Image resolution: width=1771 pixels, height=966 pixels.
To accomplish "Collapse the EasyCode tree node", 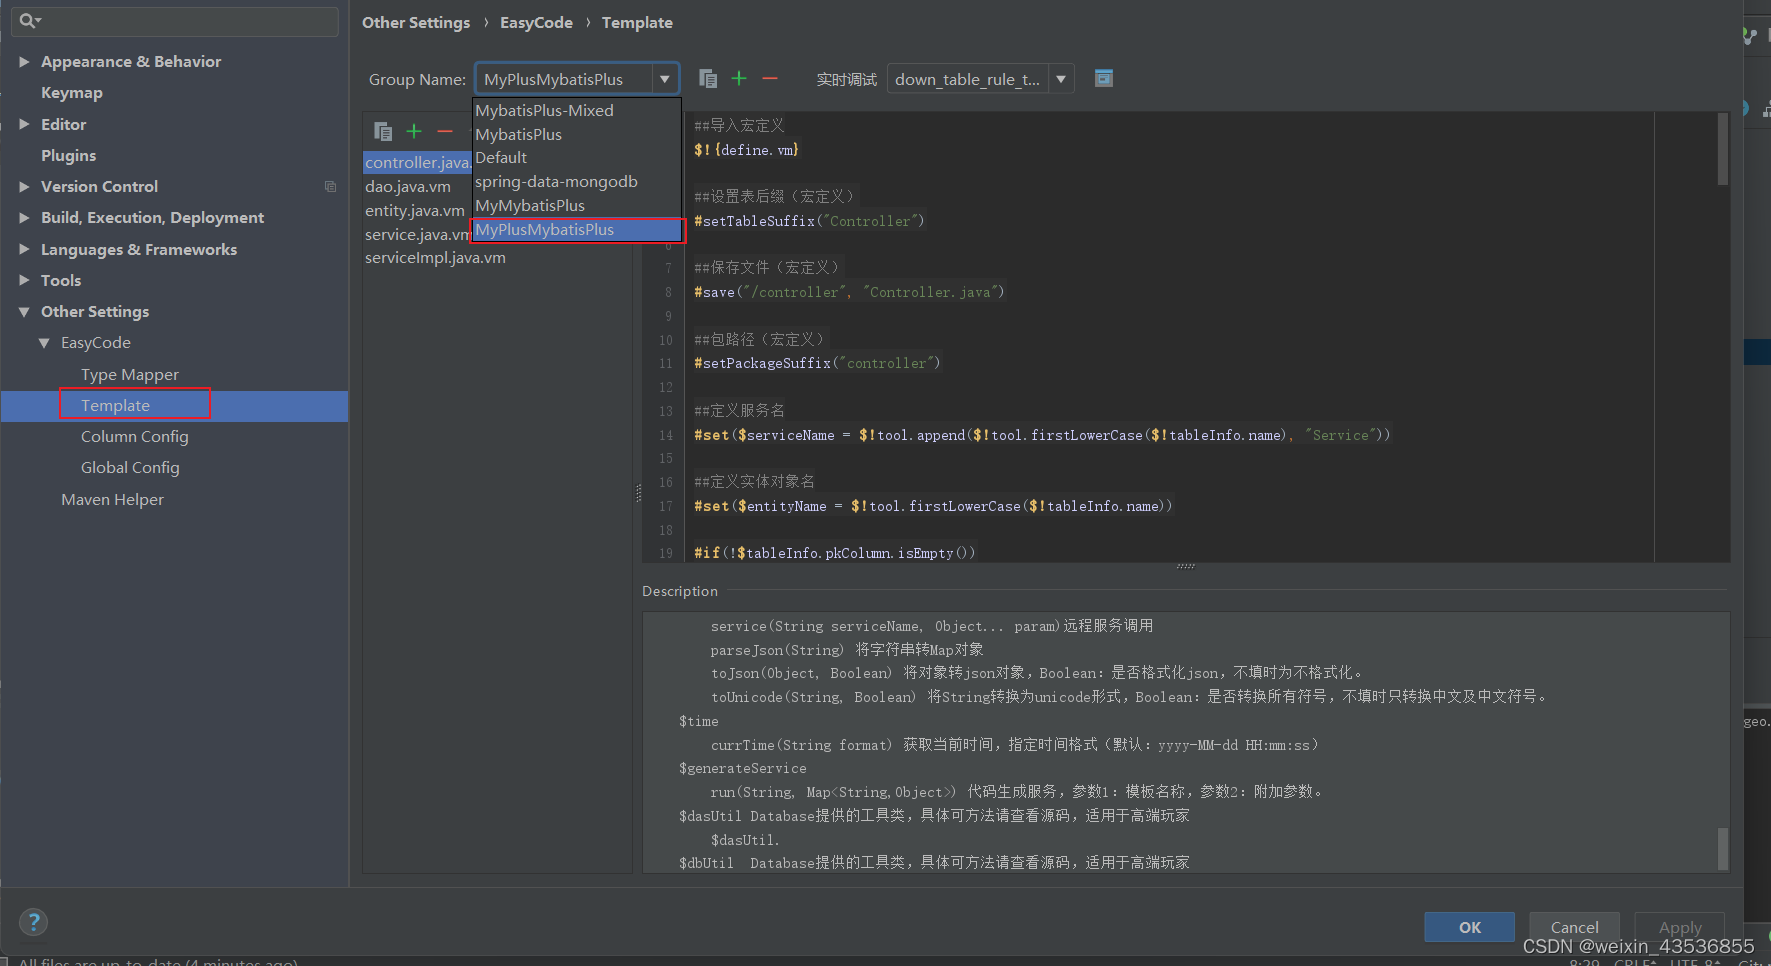I will (44, 343).
